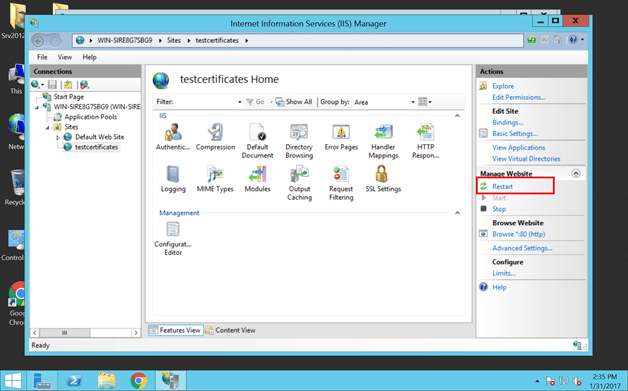Switch to Content View tab
This screenshot has width=628, height=391.
point(231,331)
